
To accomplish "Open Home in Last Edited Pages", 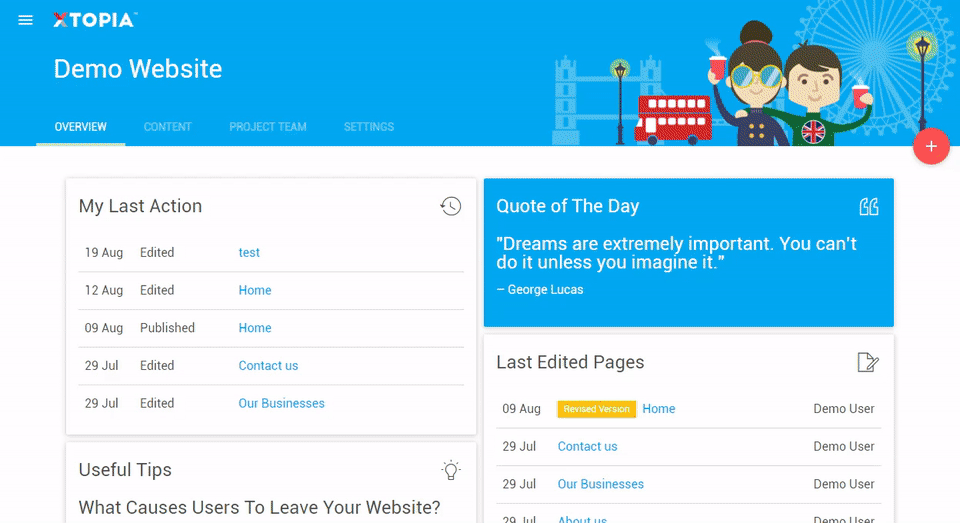I will coord(659,408).
